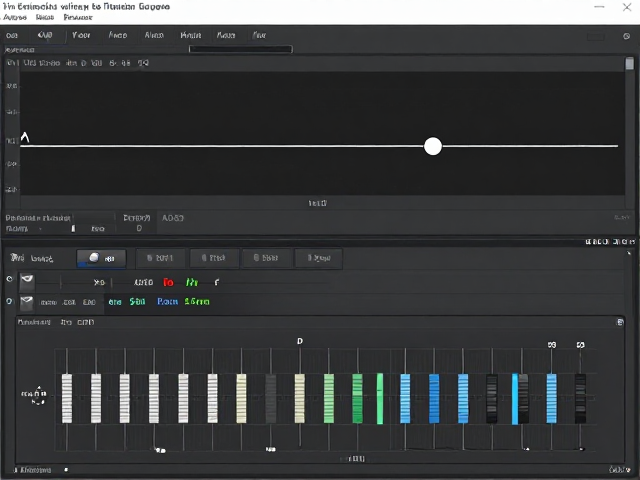640x480 pixels.
Task: Open the third menu in the menu bar
Action: (78, 17)
